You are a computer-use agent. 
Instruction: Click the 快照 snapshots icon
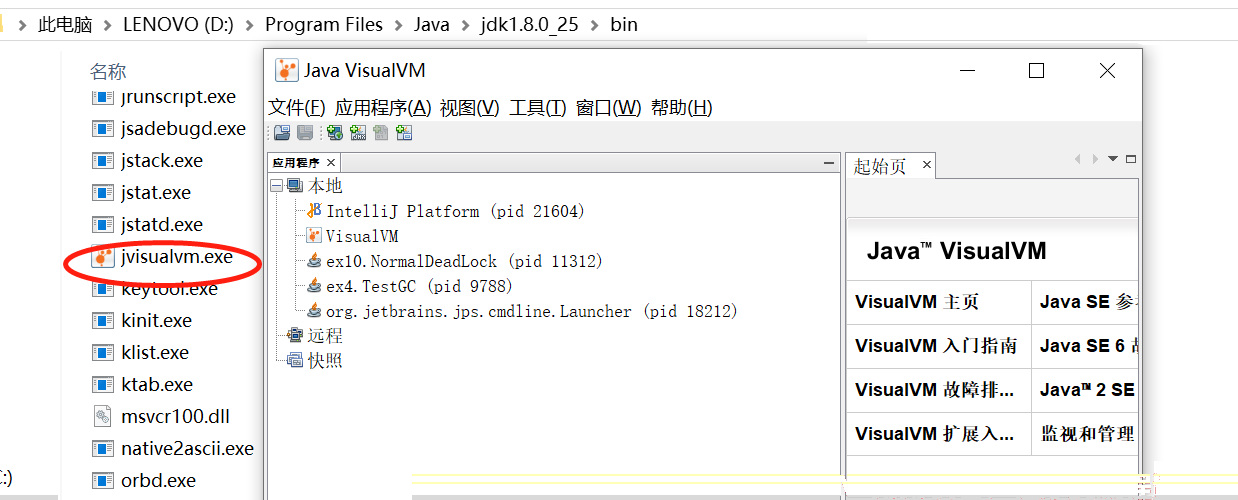click(x=295, y=361)
